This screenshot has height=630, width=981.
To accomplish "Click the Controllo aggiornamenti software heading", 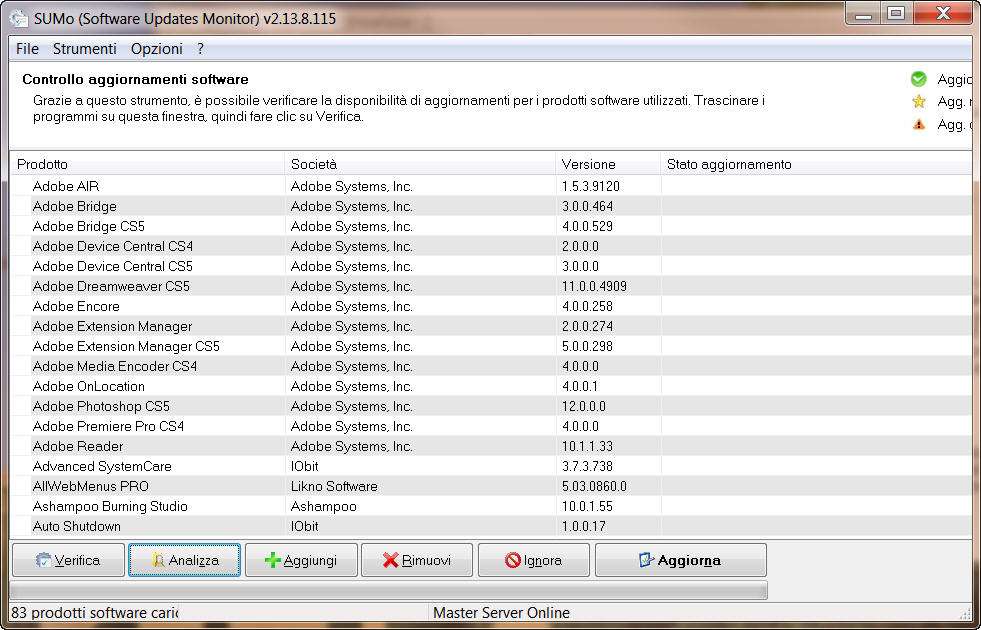I will click(x=135, y=79).
